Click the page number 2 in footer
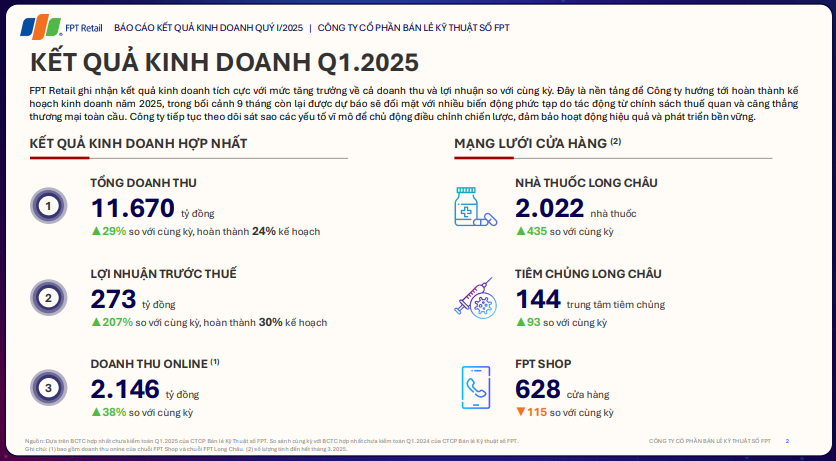This screenshot has height=461, width=836. (x=787, y=441)
